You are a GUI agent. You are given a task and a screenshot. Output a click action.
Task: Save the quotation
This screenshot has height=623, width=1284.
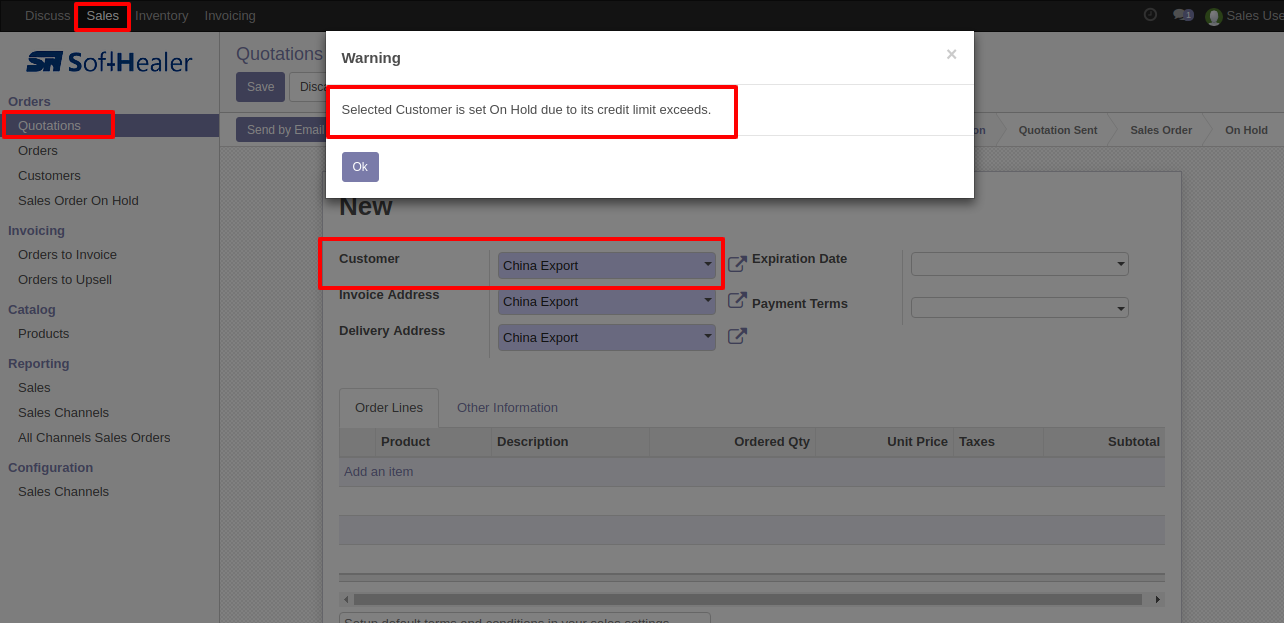point(261,87)
